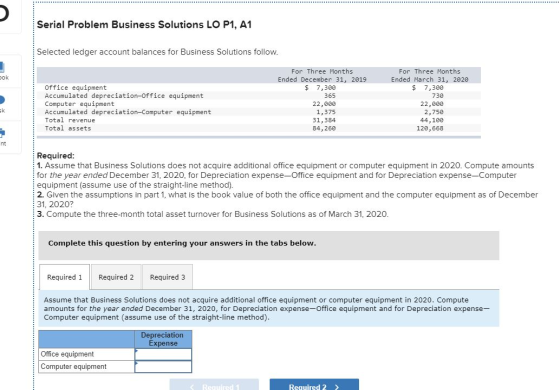Click the 365 accumulated depreciation value
The width and height of the screenshot is (560, 390).
[330, 96]
